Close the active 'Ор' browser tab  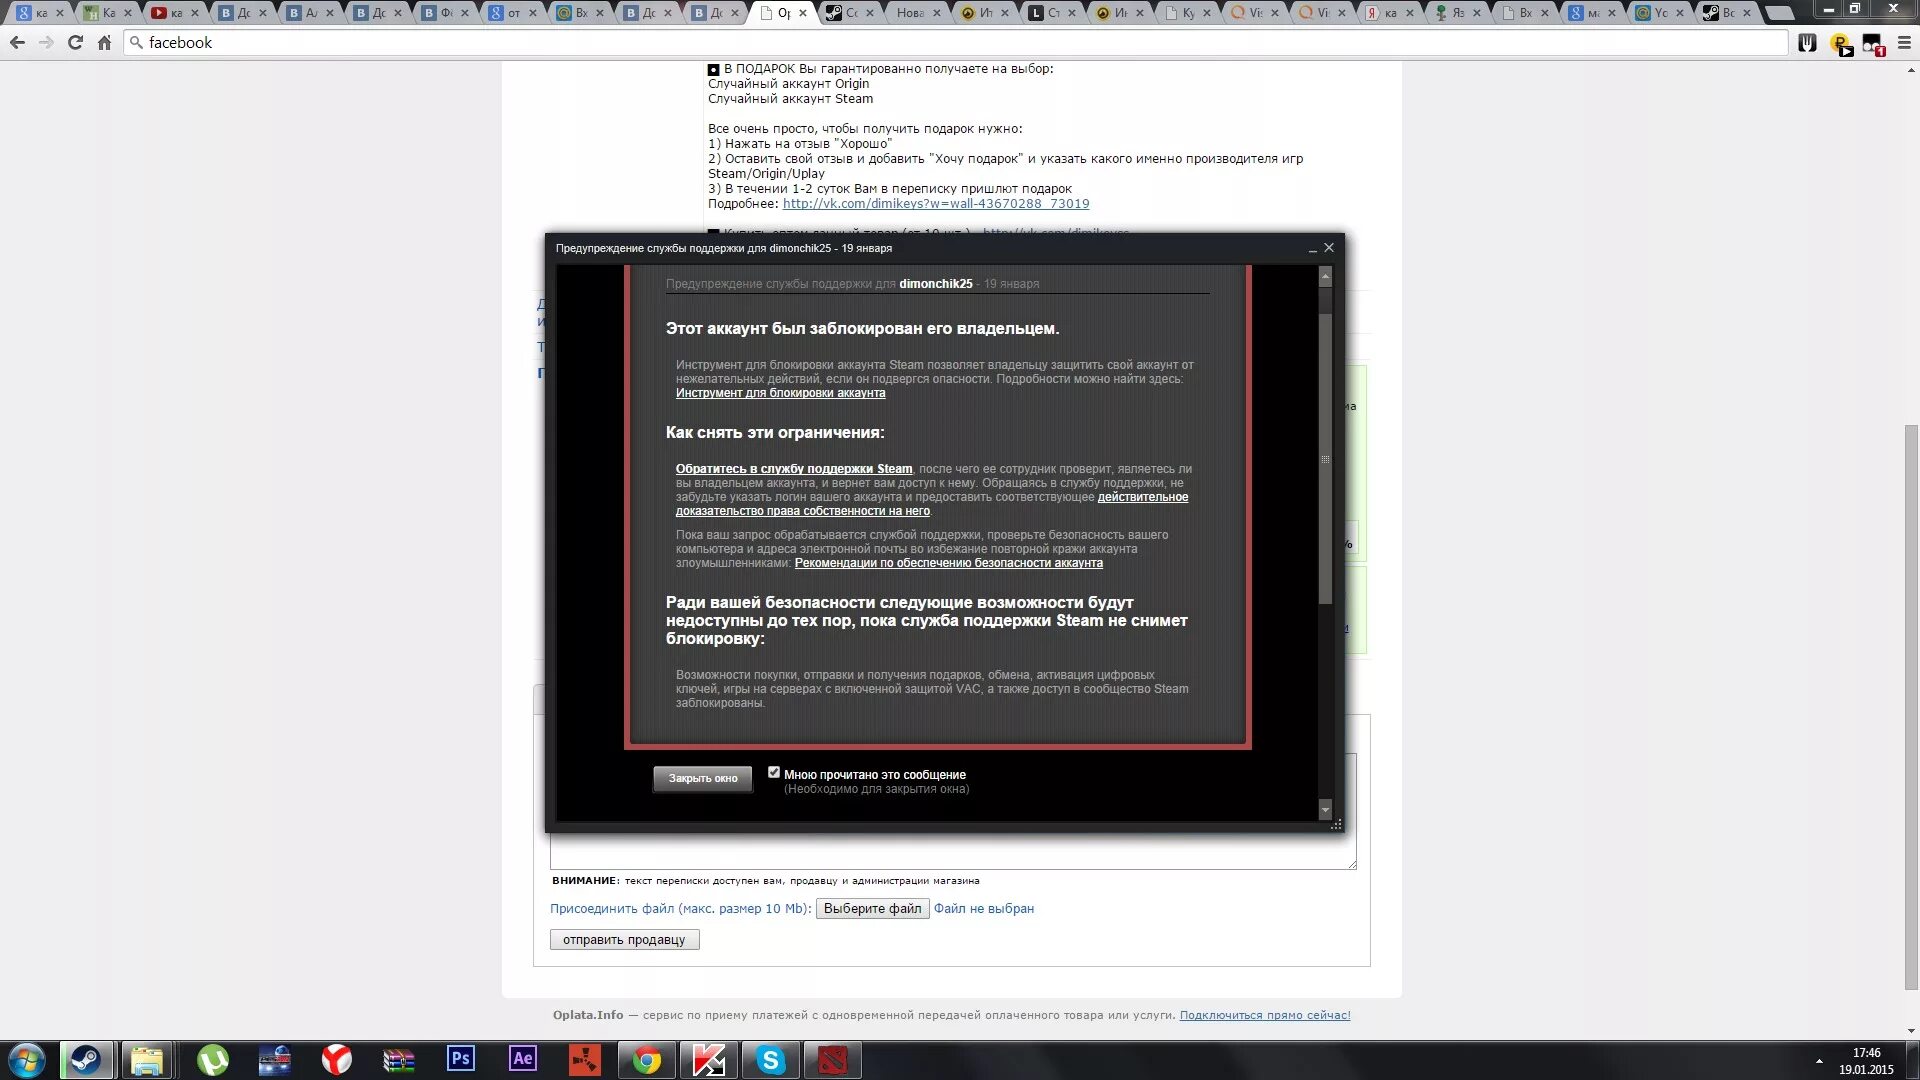[x=803, y=13]
